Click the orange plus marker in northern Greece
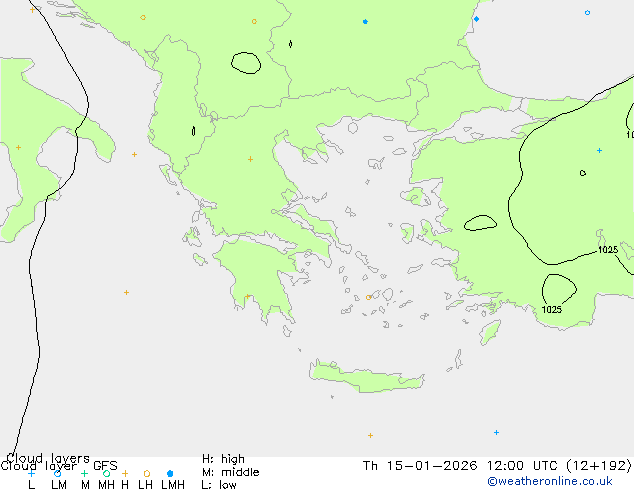Screen dimensions: 634x490 click(x=250, y=159)
